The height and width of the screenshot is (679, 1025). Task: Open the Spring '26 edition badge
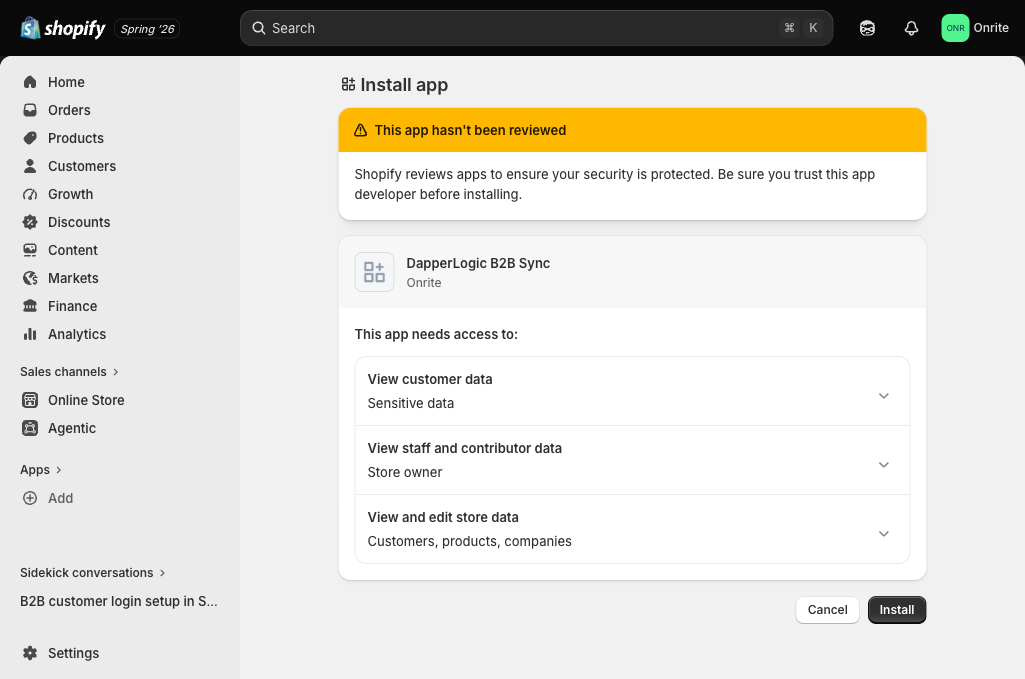pos(147,29)
